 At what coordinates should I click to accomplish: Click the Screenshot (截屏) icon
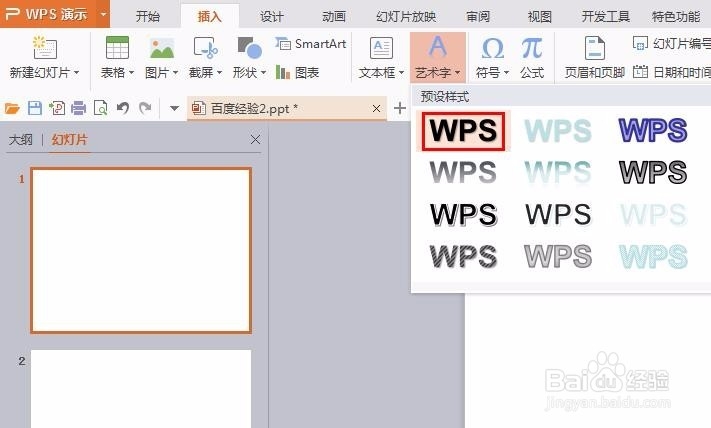click(x=205, y=48)
